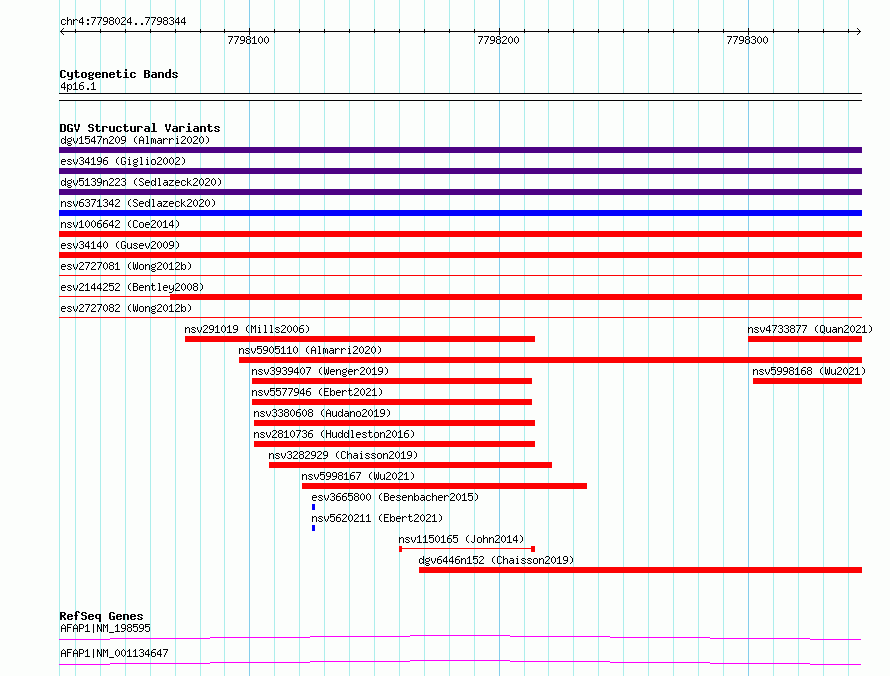Screen dimensions: 890x676
Task: Click the 7798100 ruler position label
Action: [x=248, y=40]
